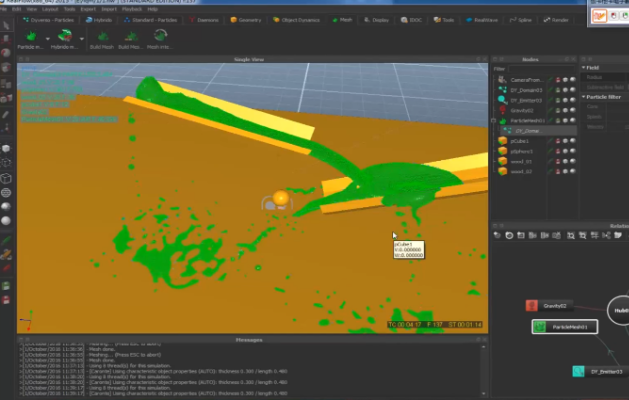Click the first icon in Relationship editor toolbar
The height and width of the screenshot is (400, 629).
click(x=497, y=236)
